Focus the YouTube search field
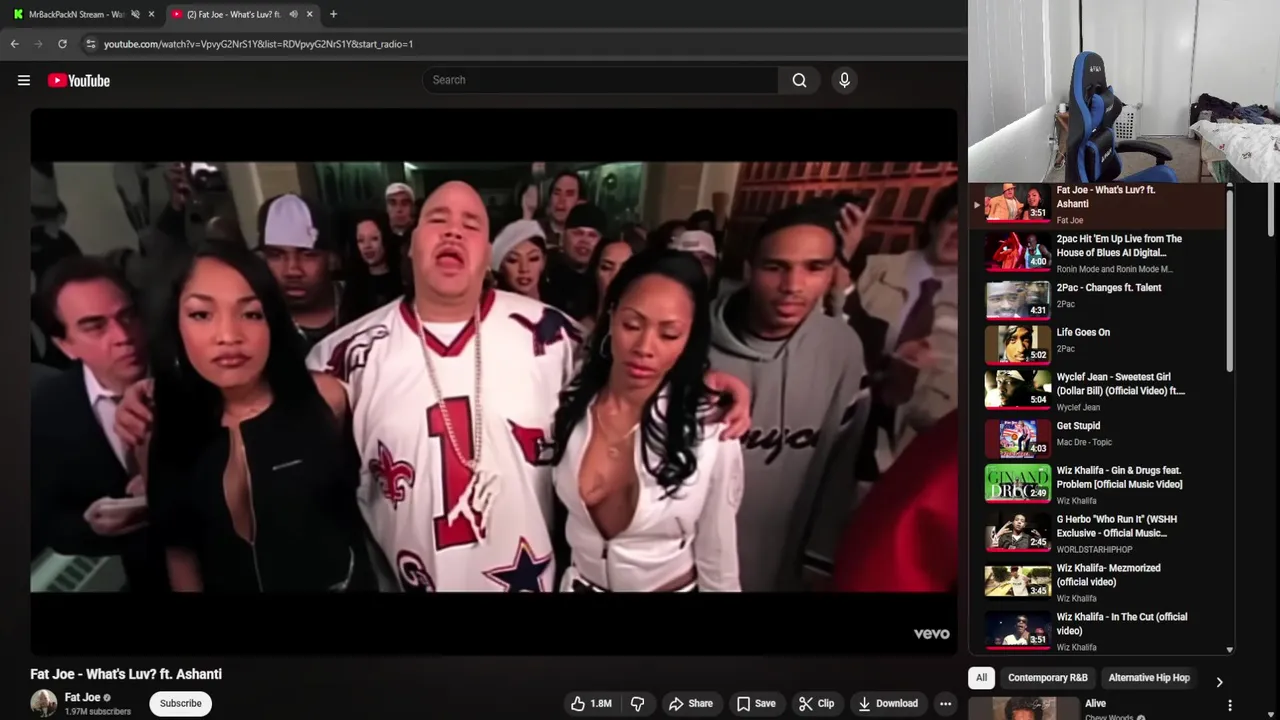This screenshot has width=1280, height=720. coord(600,80)
